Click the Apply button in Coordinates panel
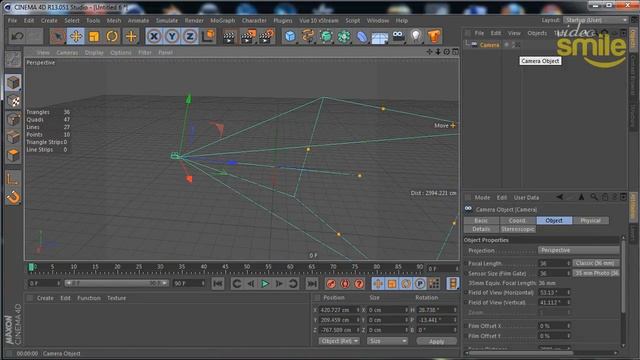The image size is (640, 360). 436,341
